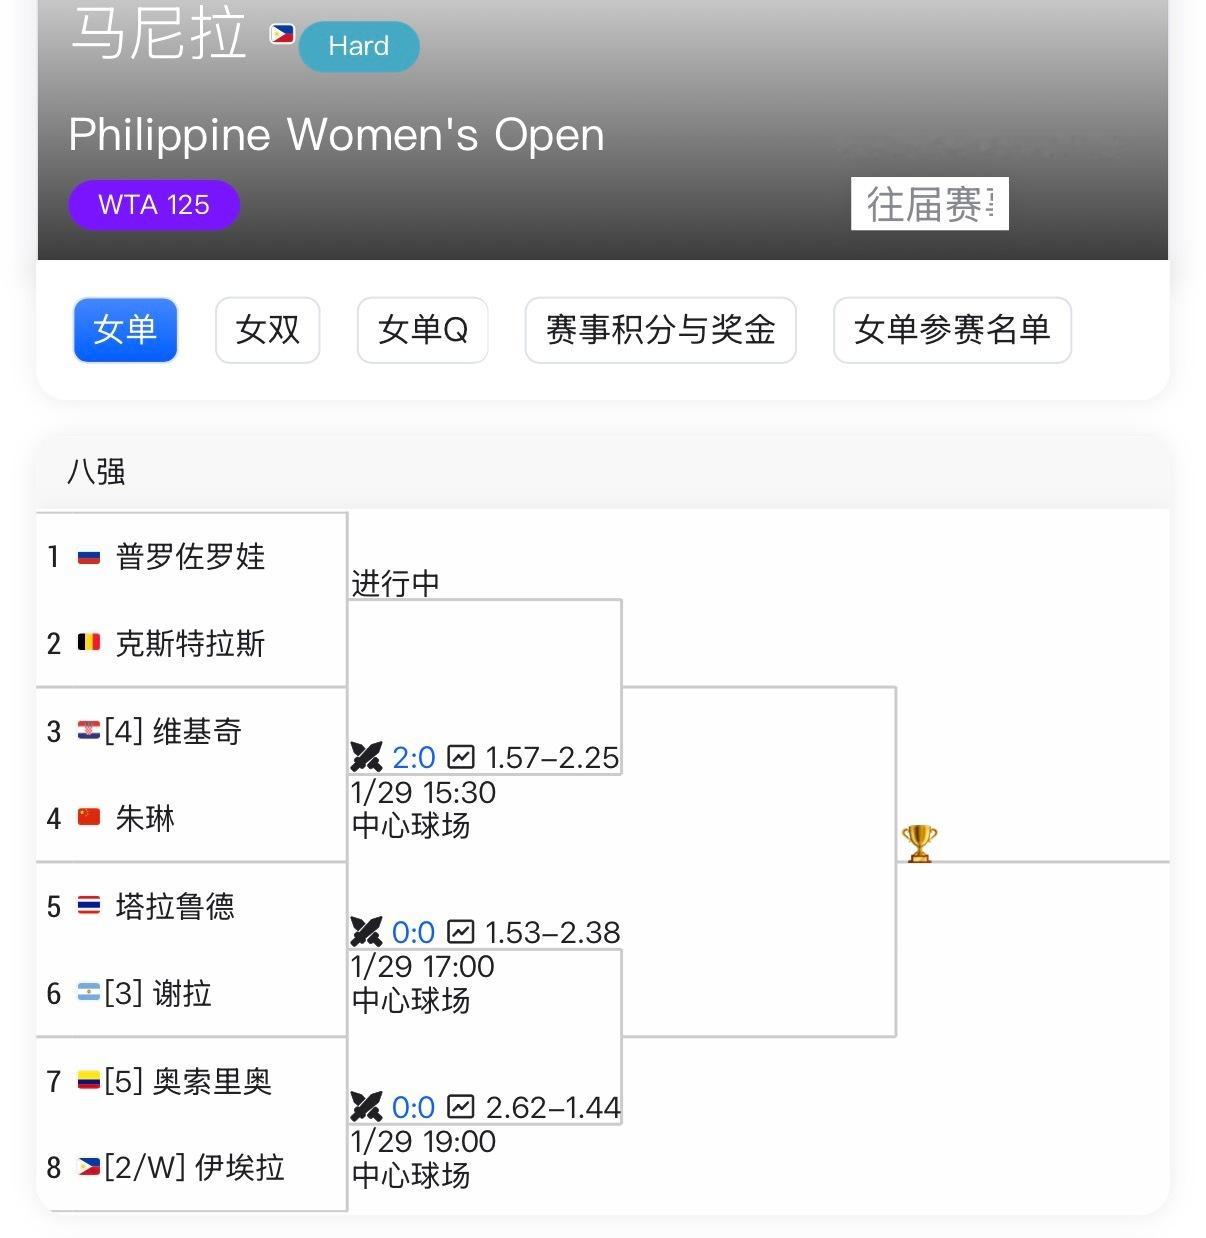Screen dimensions: 1206x1238
Task: Open odds chart icon beside 1.53–2.38
Action: tap(461, 932)
